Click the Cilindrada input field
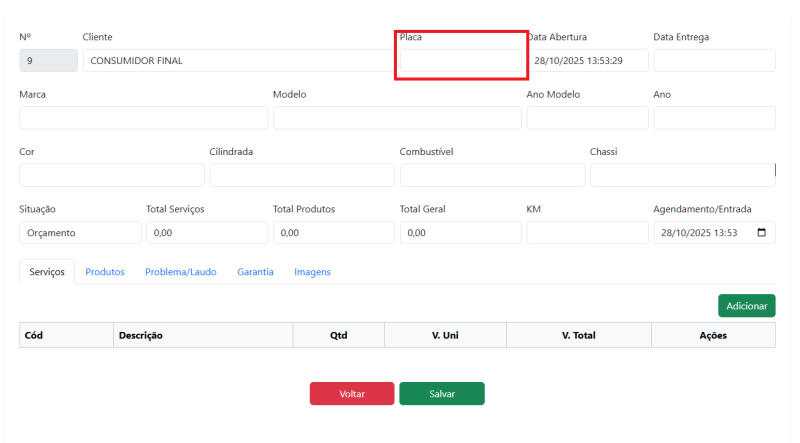 pos(302,176)
